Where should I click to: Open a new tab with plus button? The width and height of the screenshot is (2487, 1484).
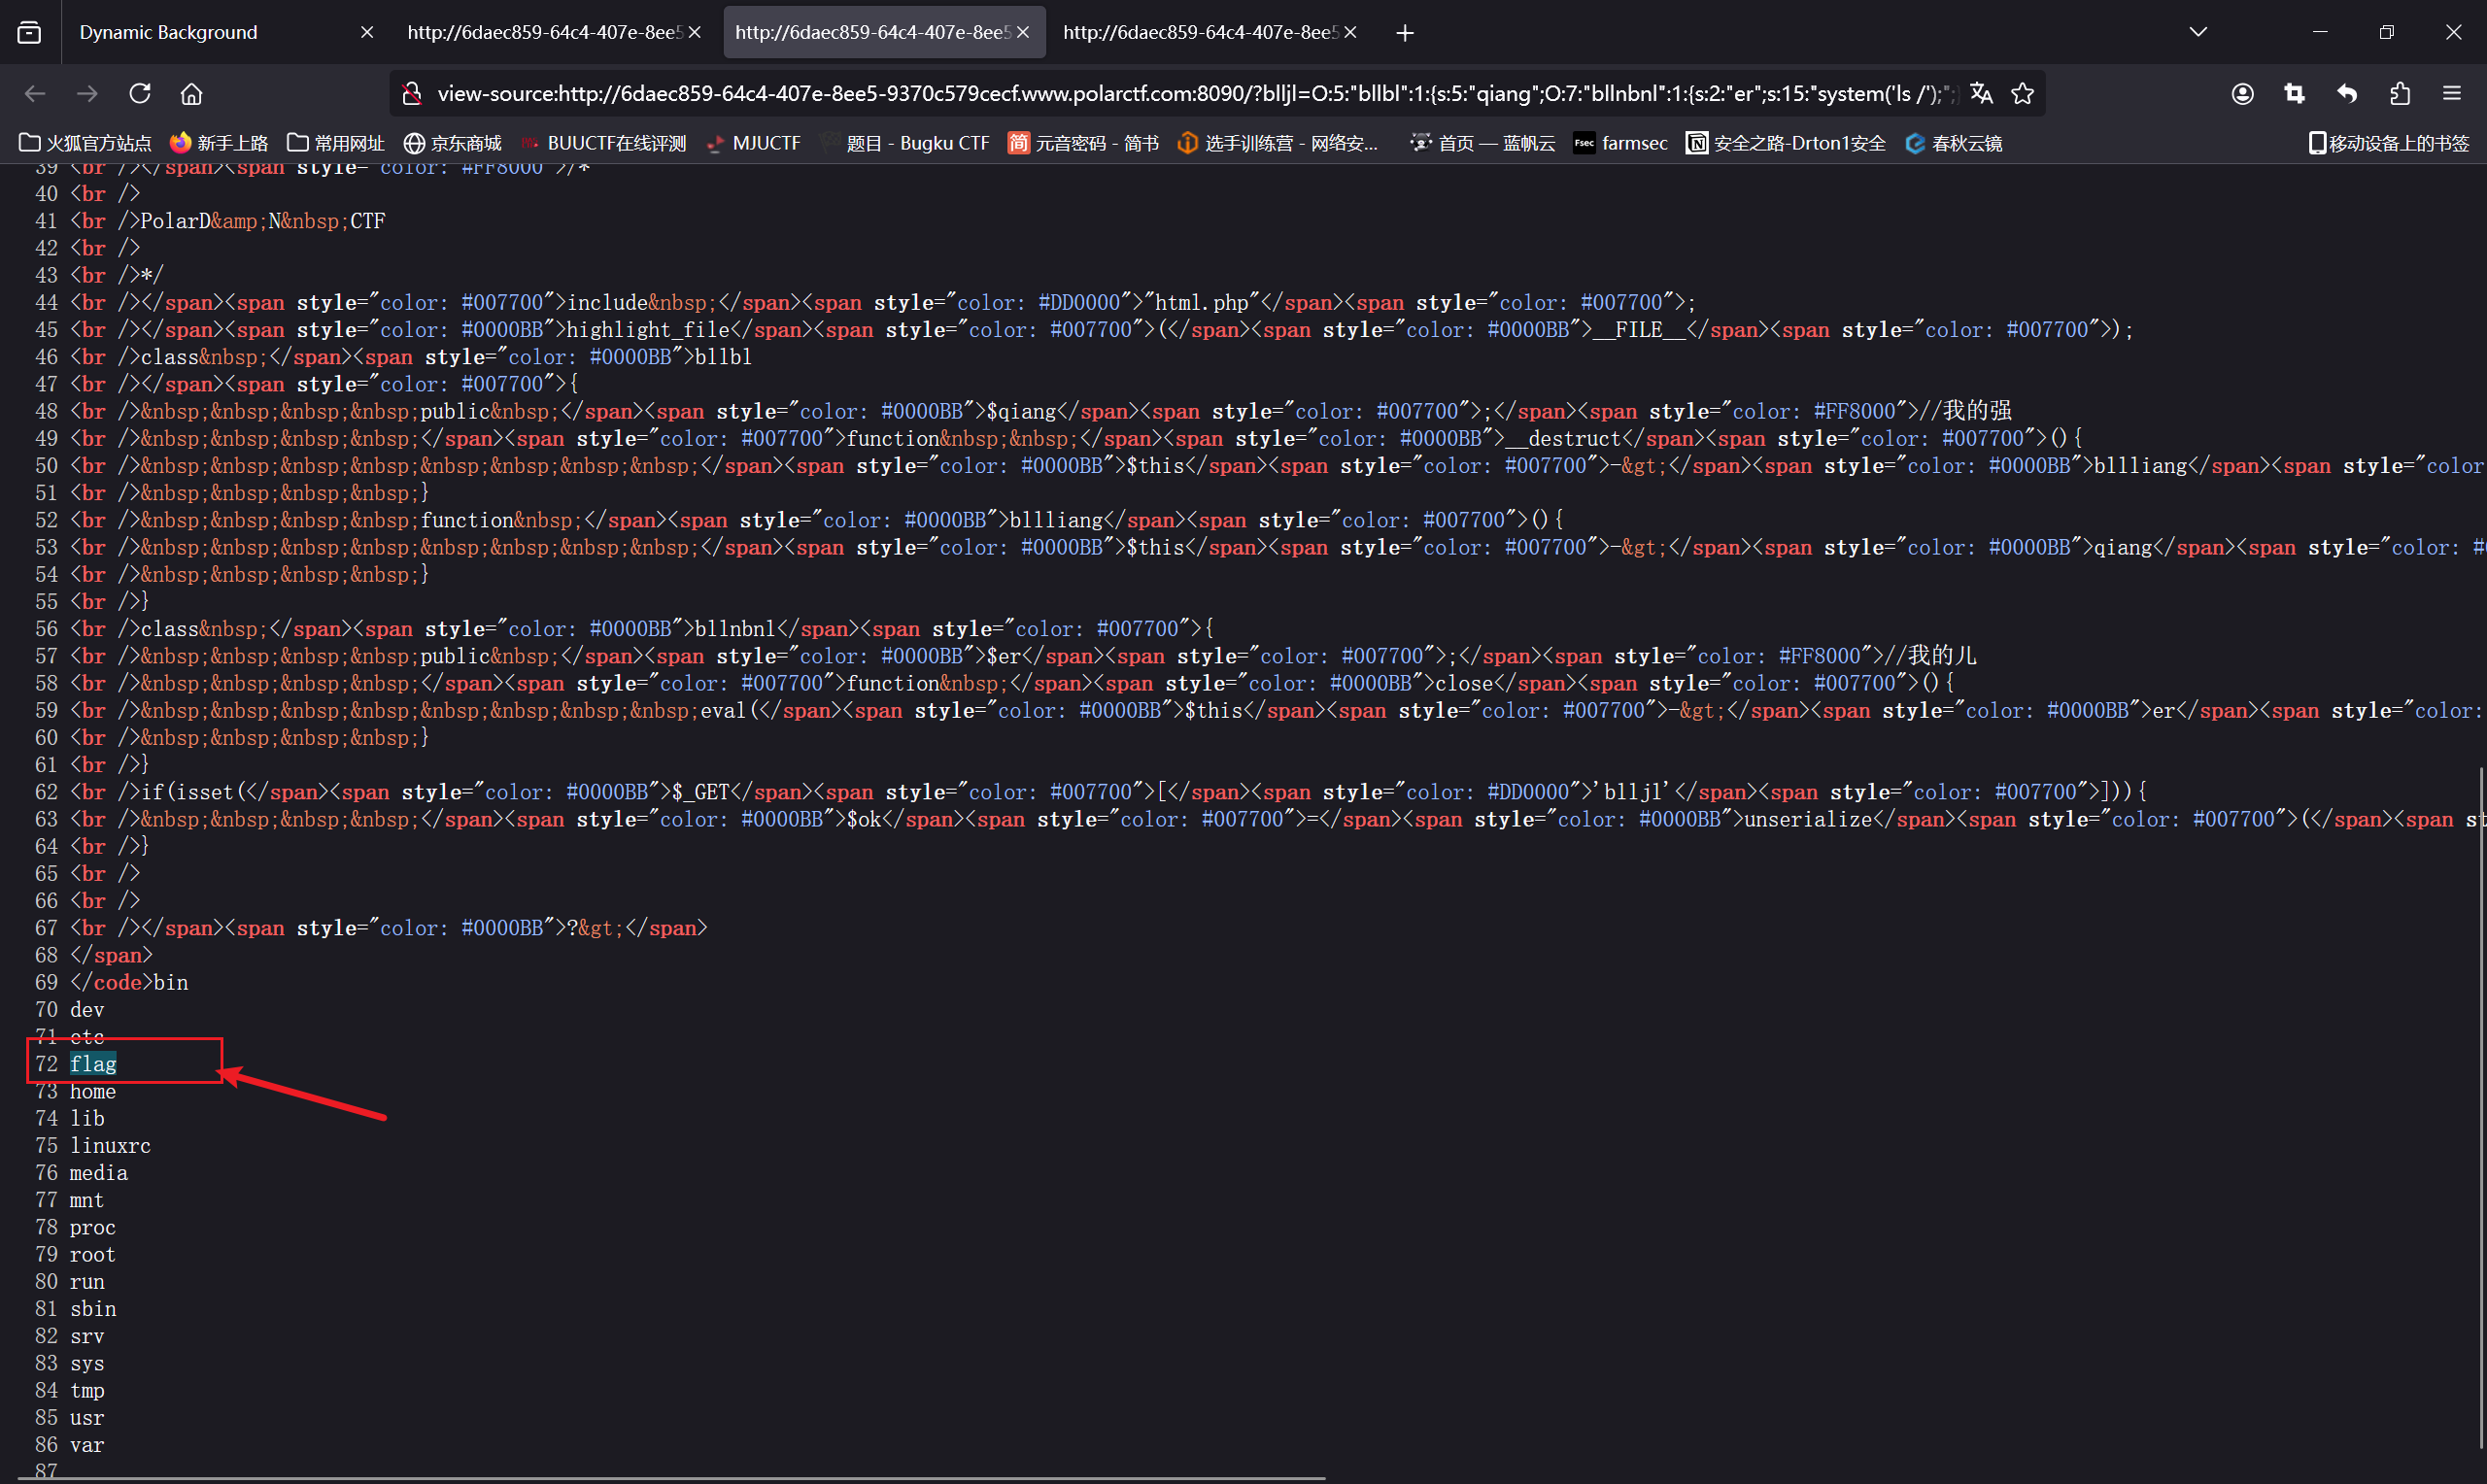1404,32
